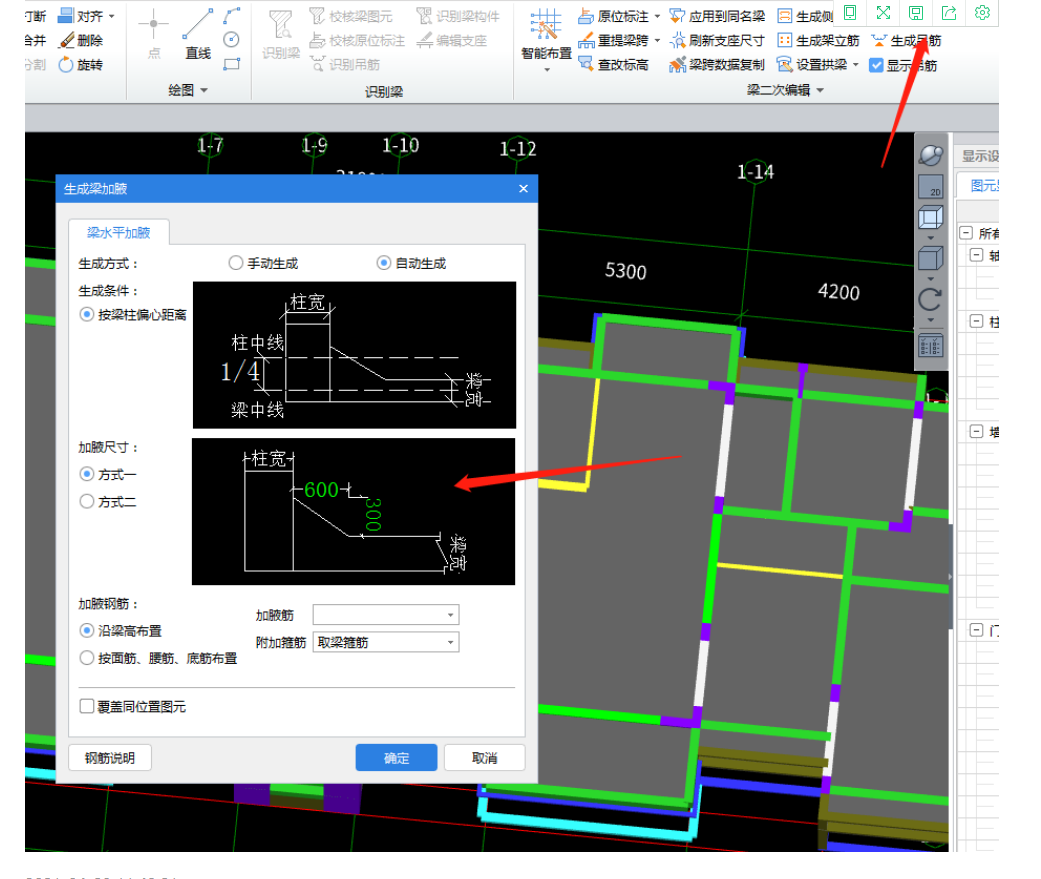Click the 删除 delete tool
Viewport: 1041px width, 879px height.
coord(81,40)
